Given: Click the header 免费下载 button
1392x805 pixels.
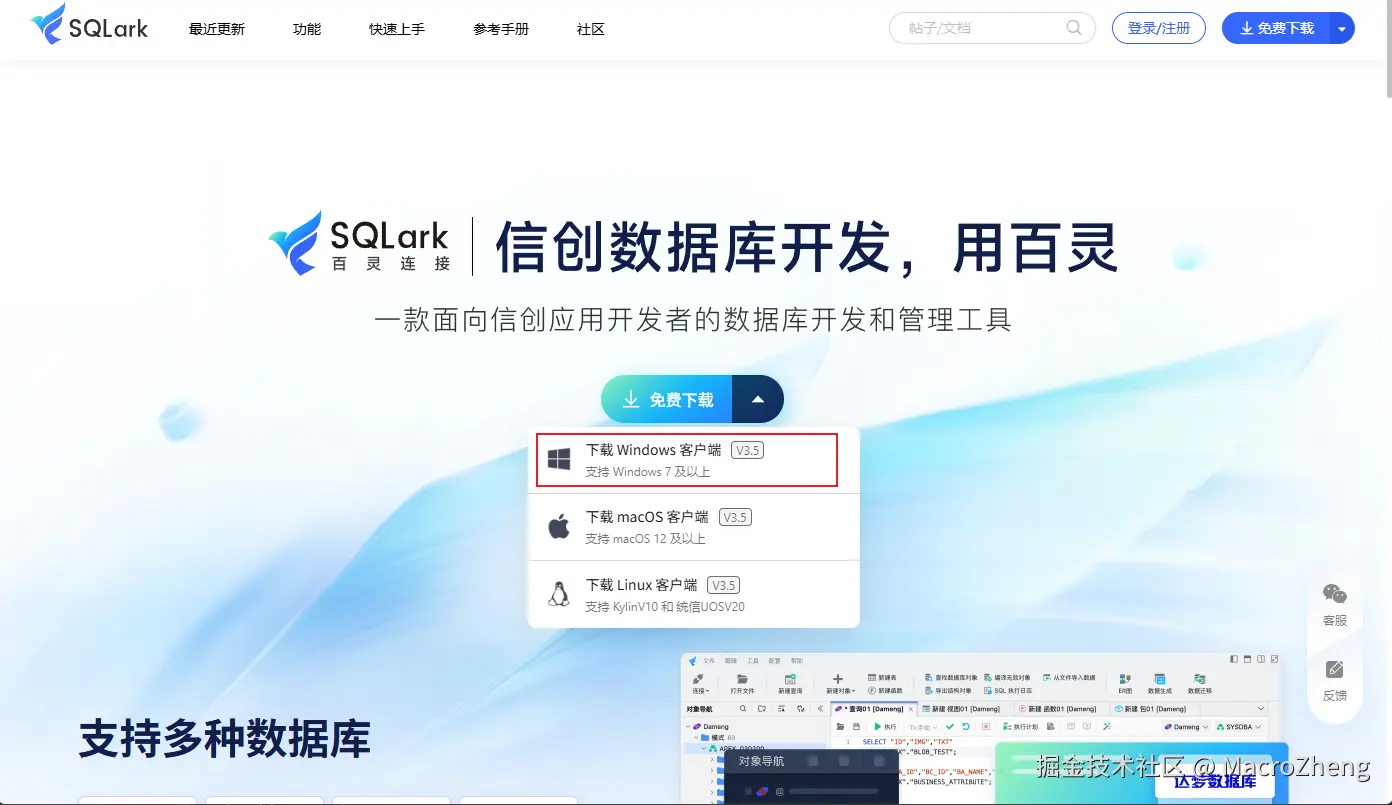Looking at the screenshot, I should (1277, 28).
